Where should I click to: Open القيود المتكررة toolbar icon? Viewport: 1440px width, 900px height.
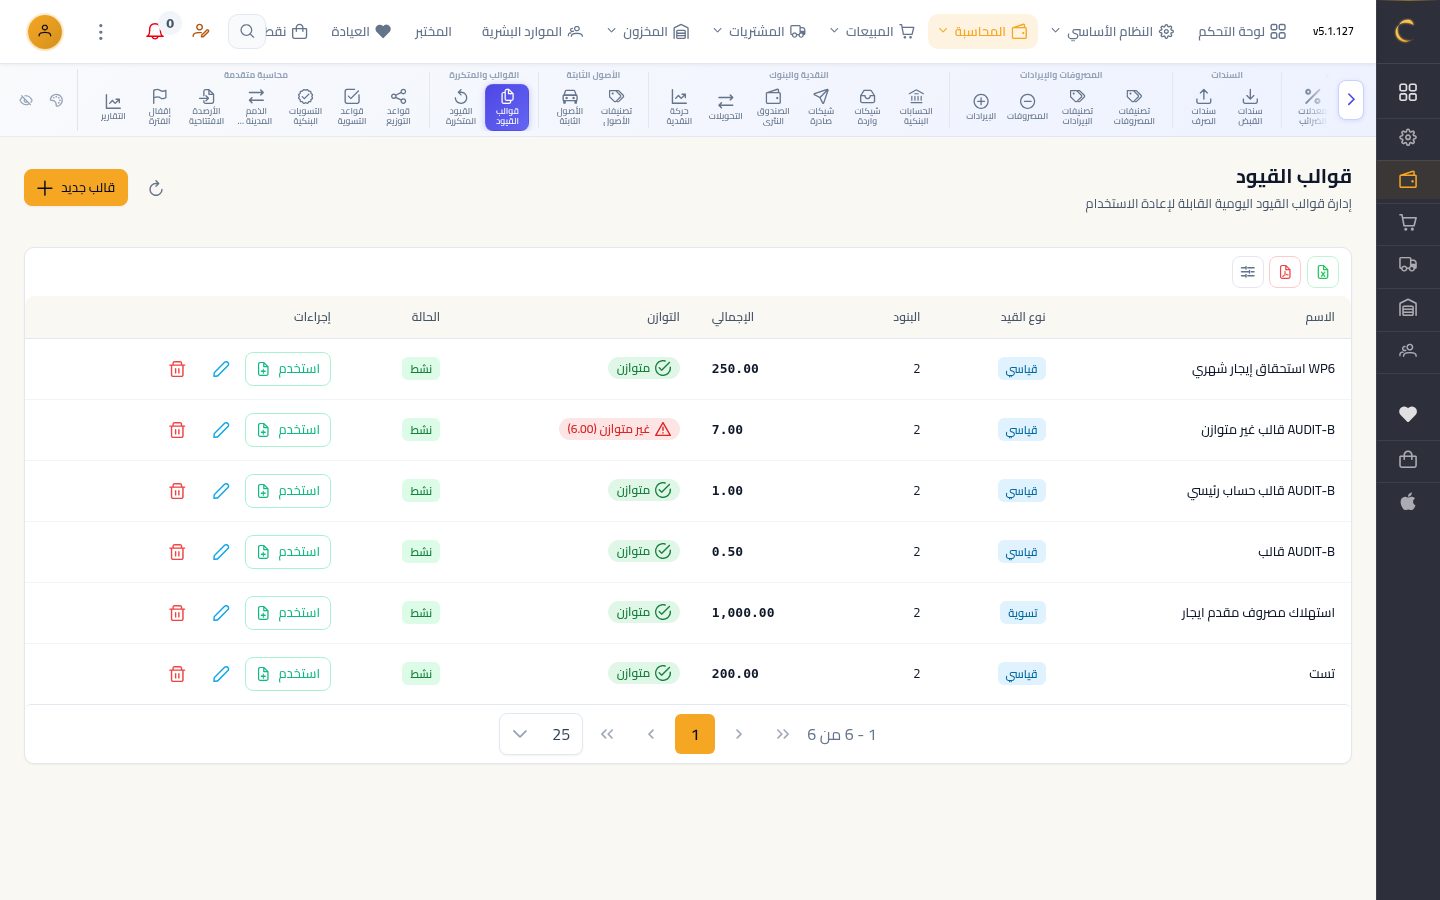[x=461, y=107]
